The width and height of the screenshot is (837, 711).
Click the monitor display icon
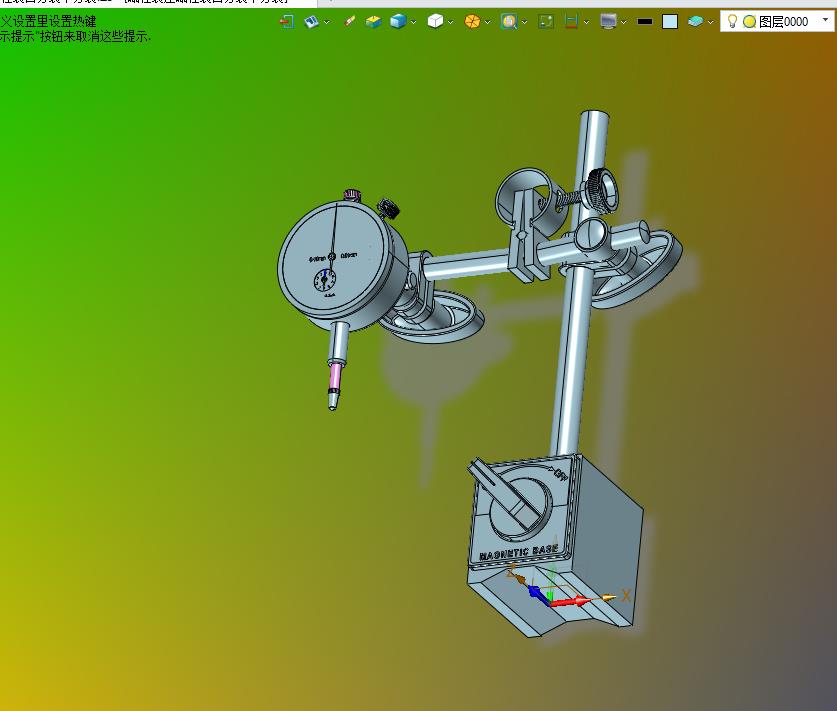[x=608, y=21]
